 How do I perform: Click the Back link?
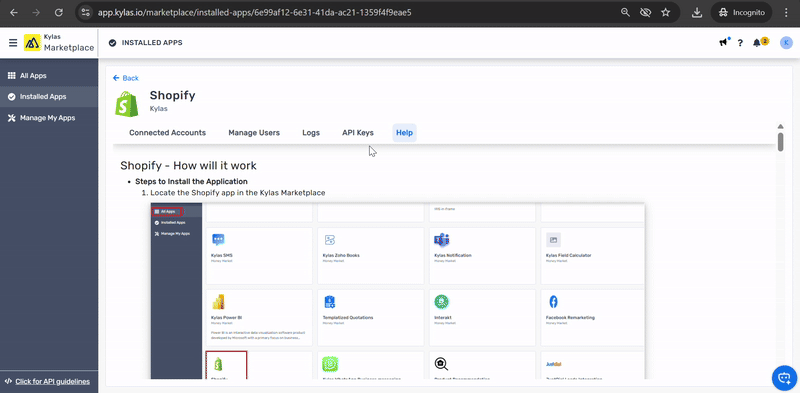click(126, 78)
